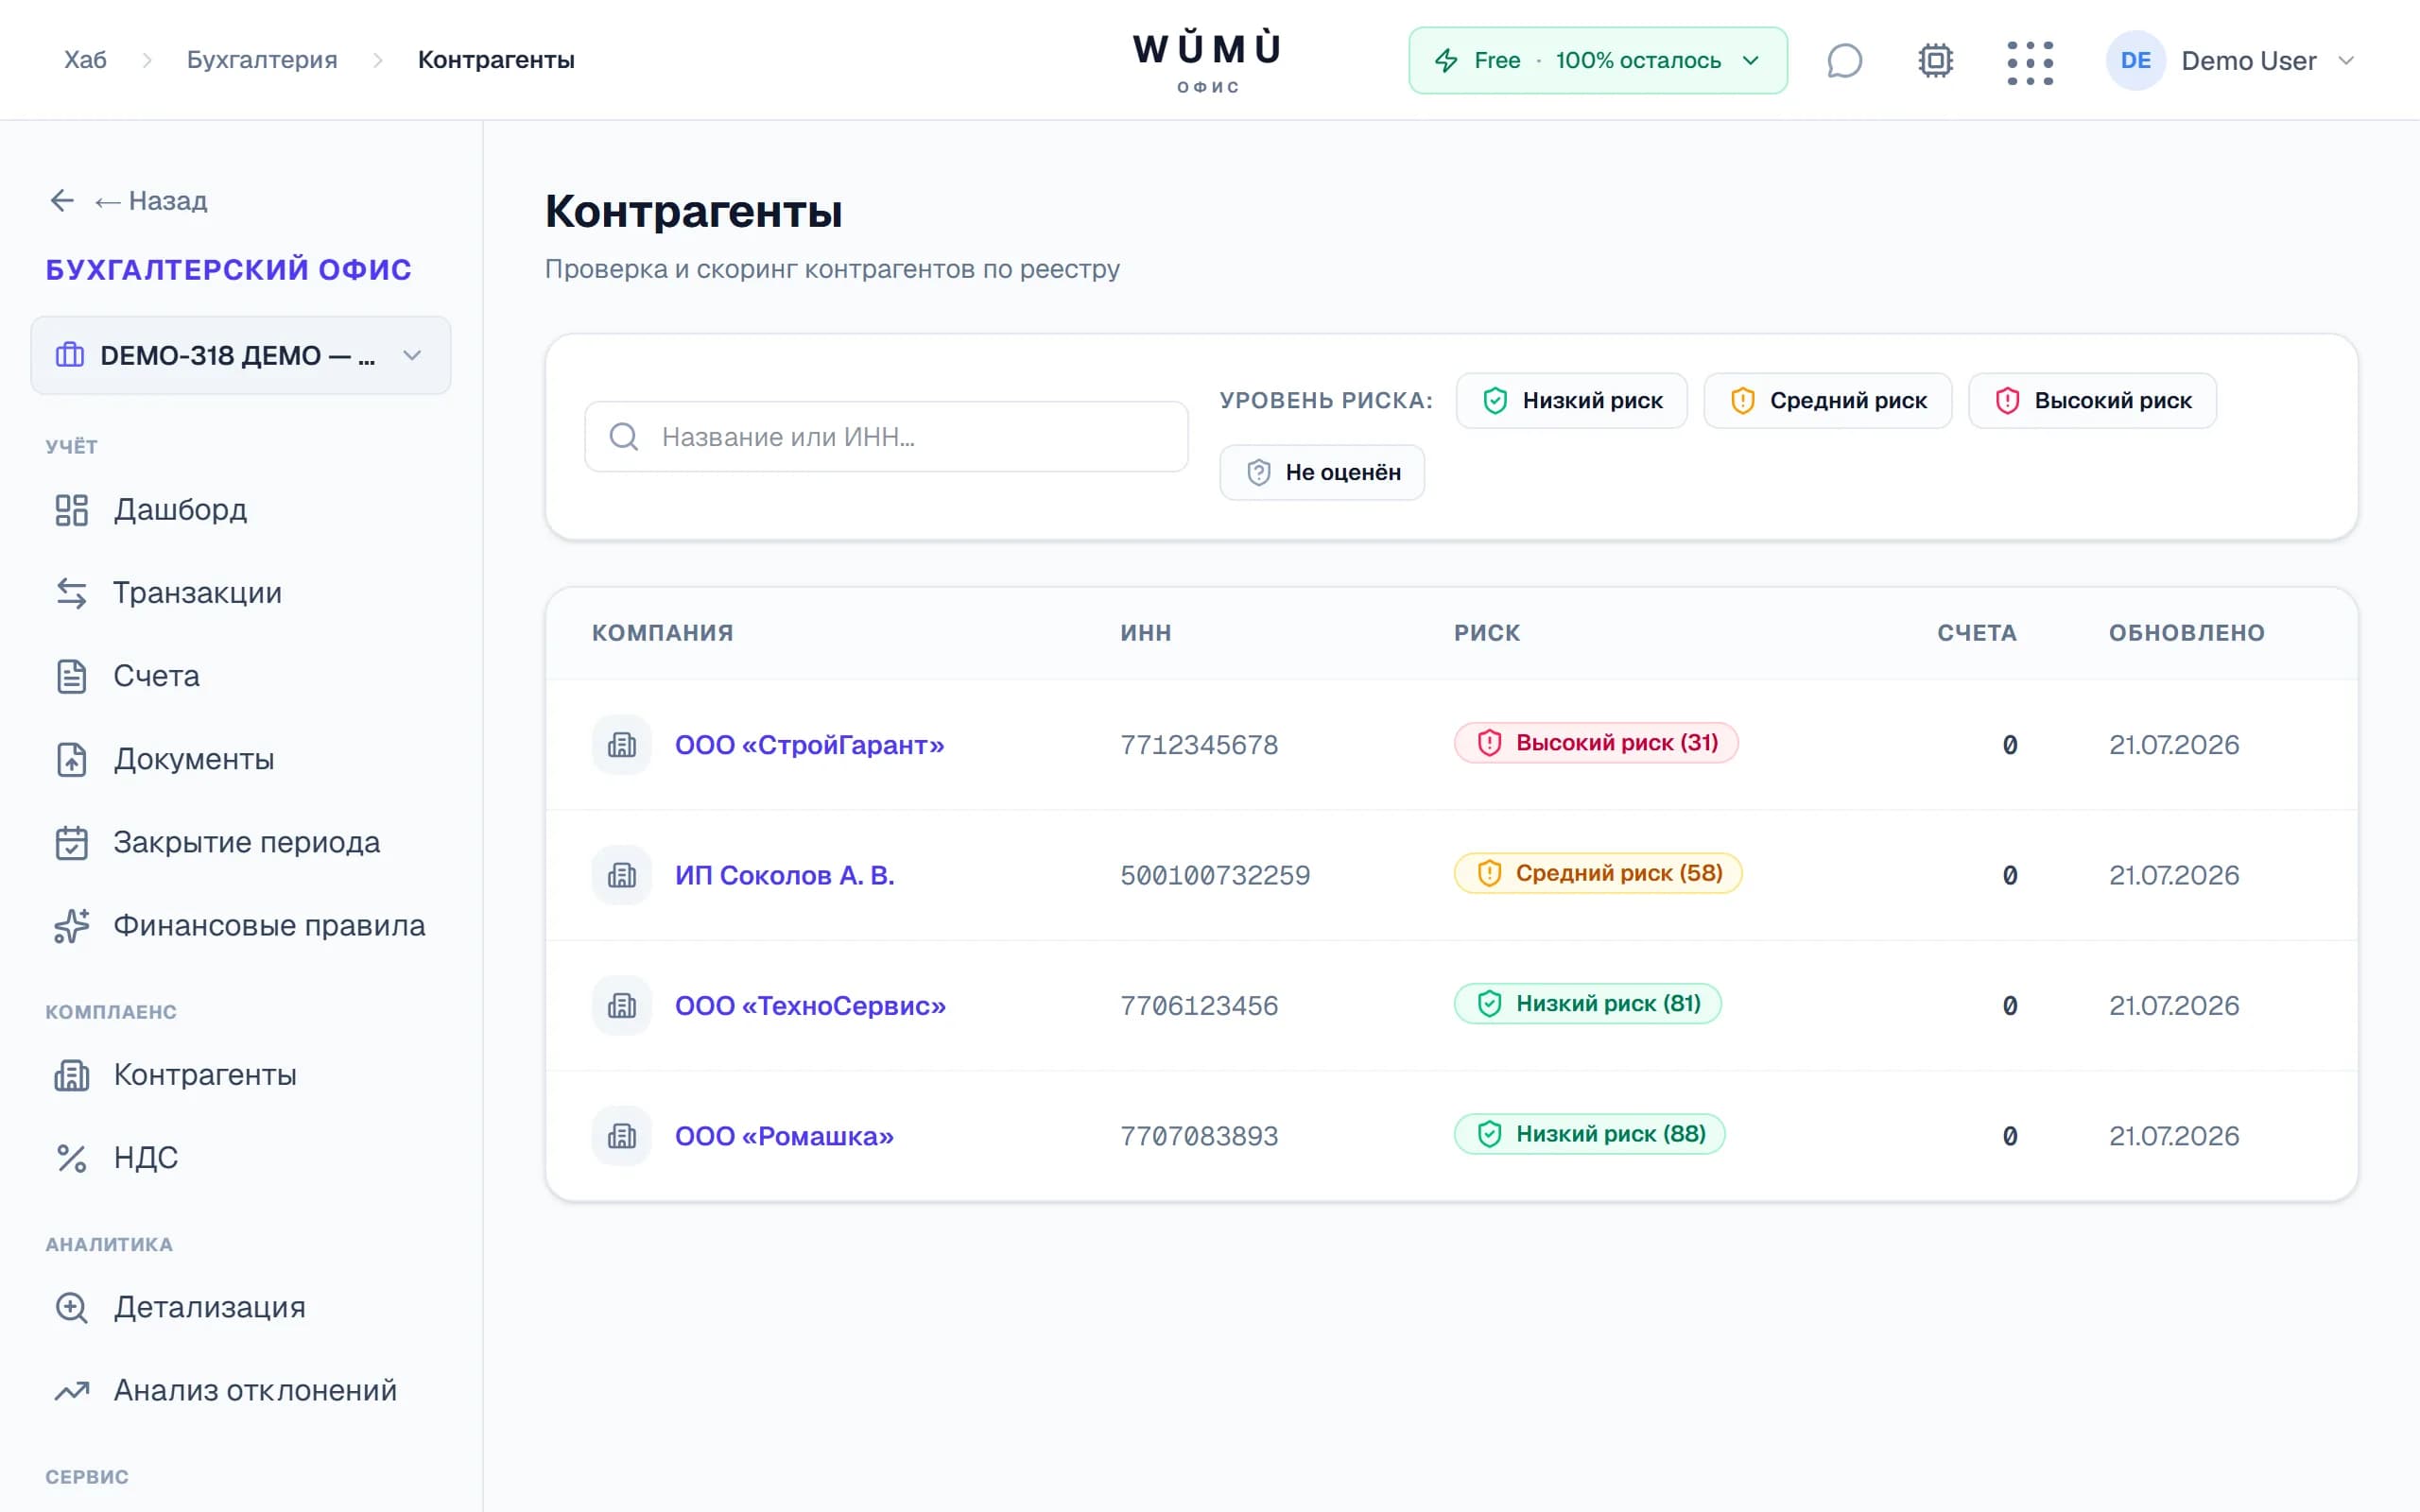Image resolution: width=2420 pixels, height=1512 pixels.
Task: Open ООО «СтройГарант» company link
Action: [x=809, y=745]
